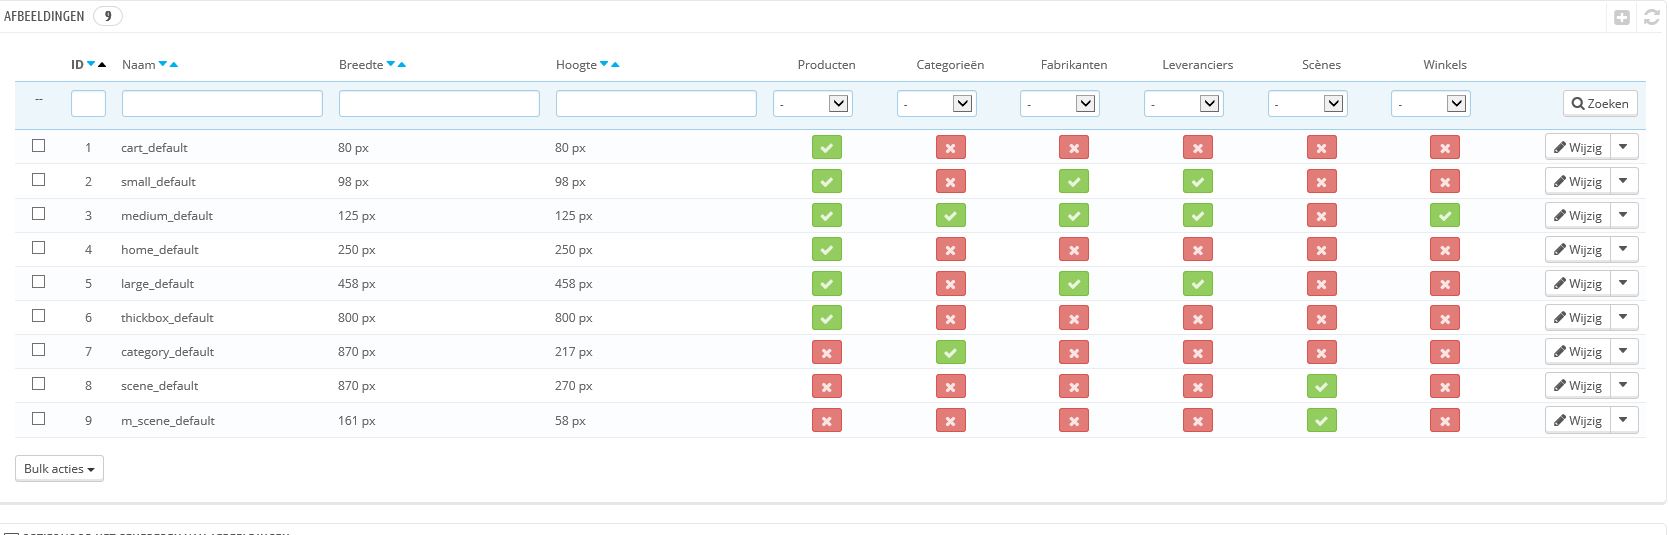Open the Producten filter dropdown
The width and height of the screenshot is (1669, 535).
click(x=812, y=104)
